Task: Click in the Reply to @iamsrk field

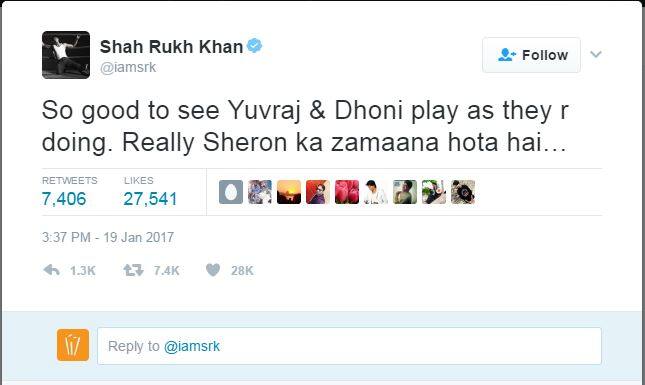Action: [x=349, y=346]
